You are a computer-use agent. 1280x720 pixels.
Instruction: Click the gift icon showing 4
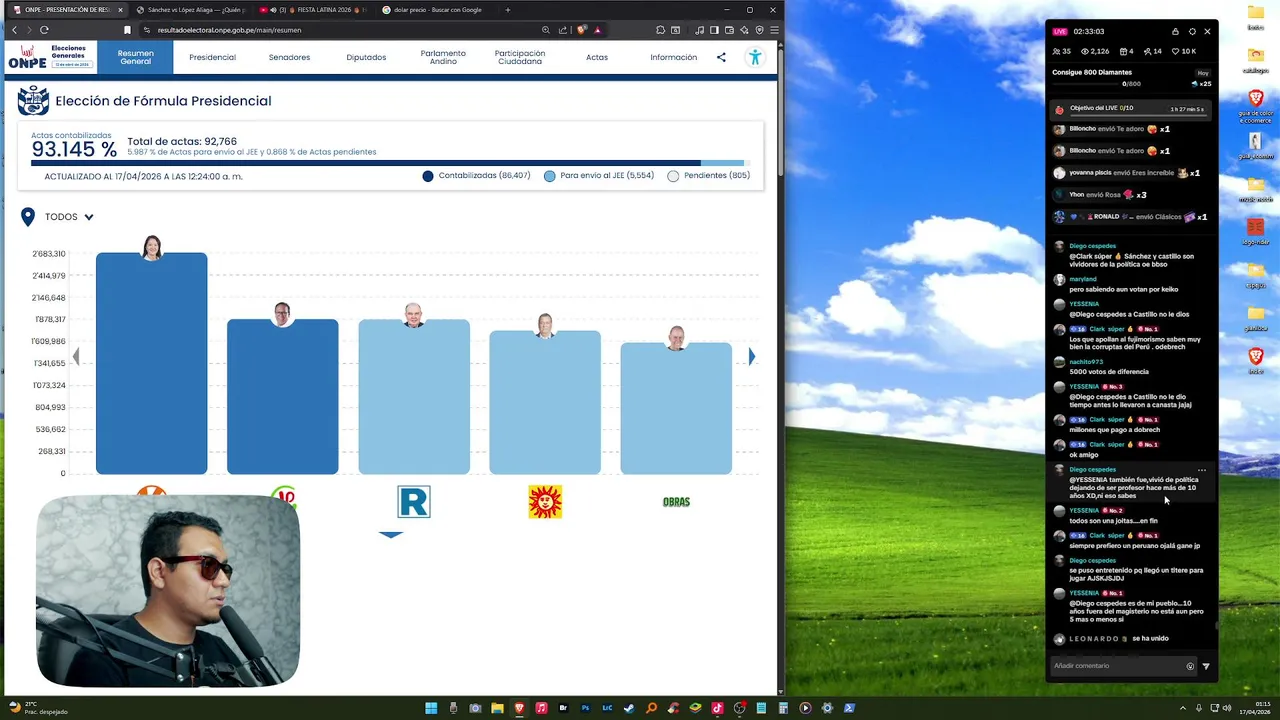(x=1122, y=51)
